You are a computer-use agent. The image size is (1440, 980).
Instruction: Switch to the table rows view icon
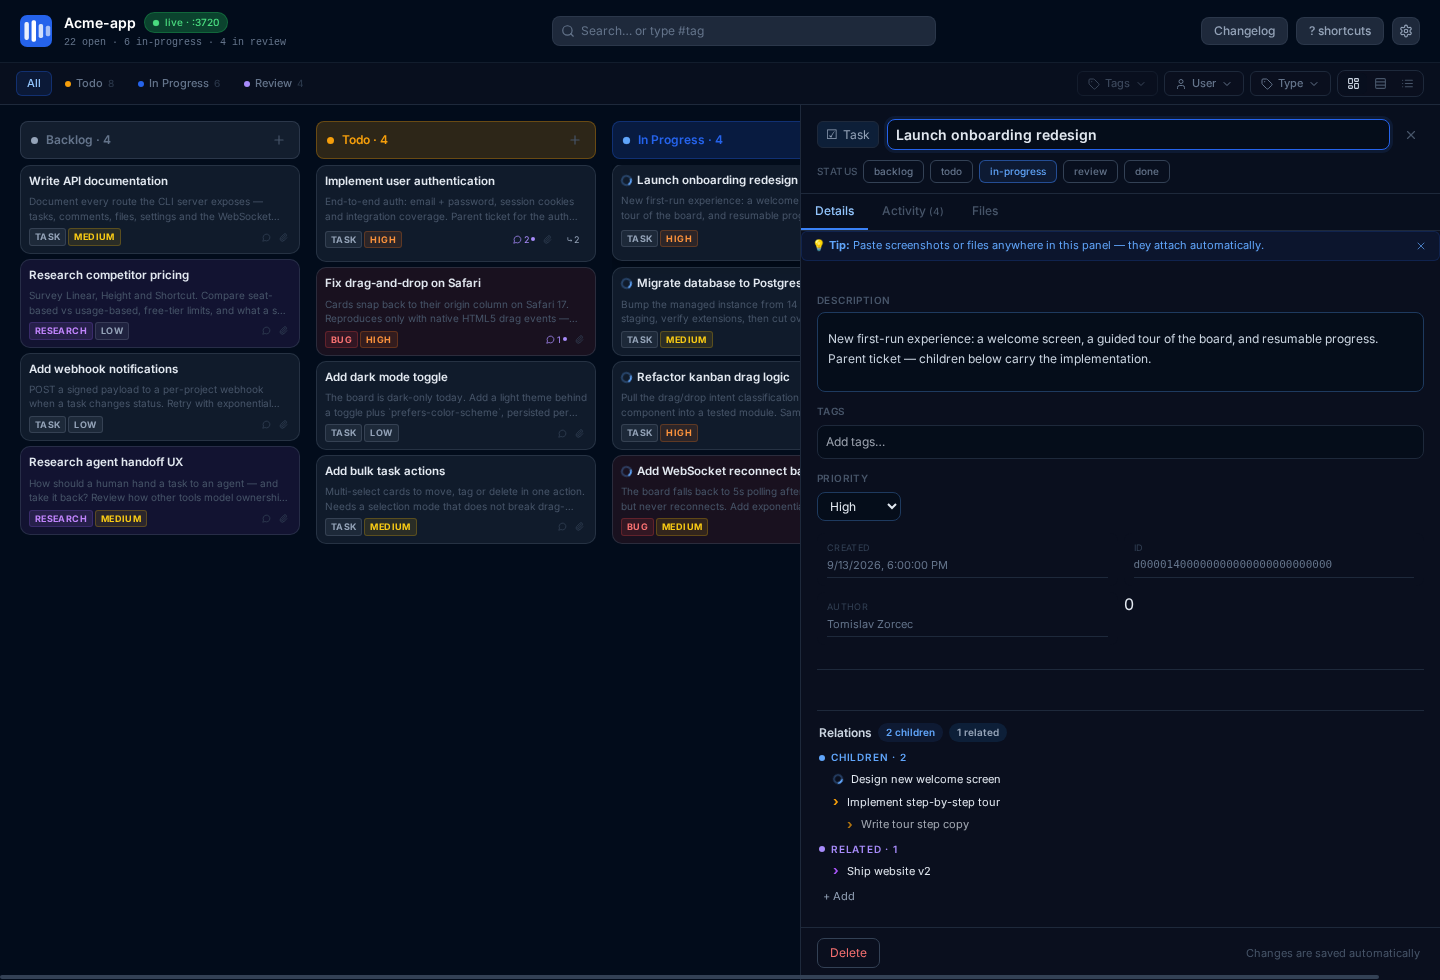tap(1380, 84)
